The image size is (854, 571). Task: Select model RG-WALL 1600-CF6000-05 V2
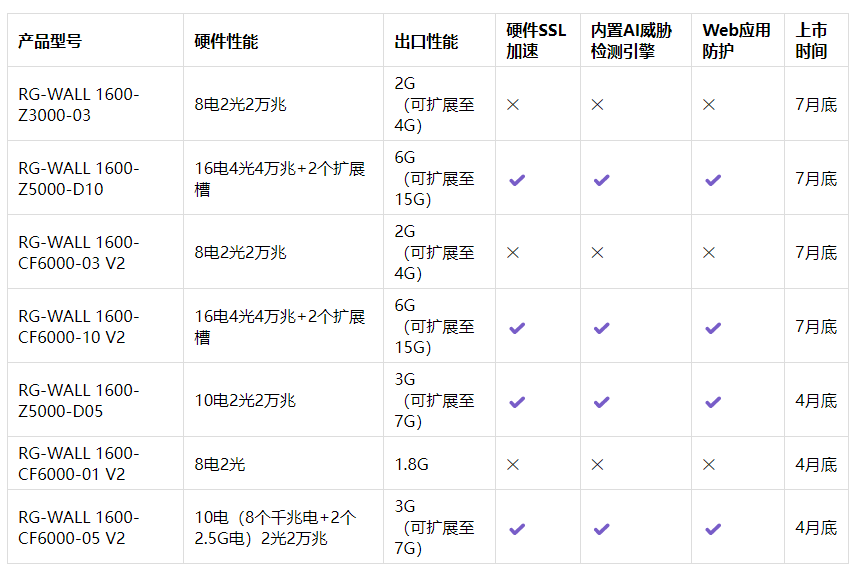coord(78,527)
